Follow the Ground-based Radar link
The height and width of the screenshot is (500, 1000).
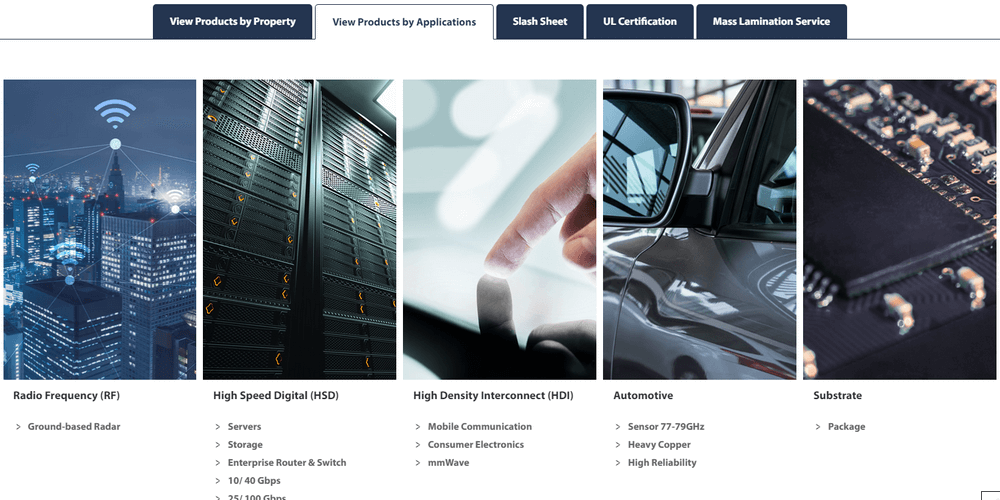(74, 427)
